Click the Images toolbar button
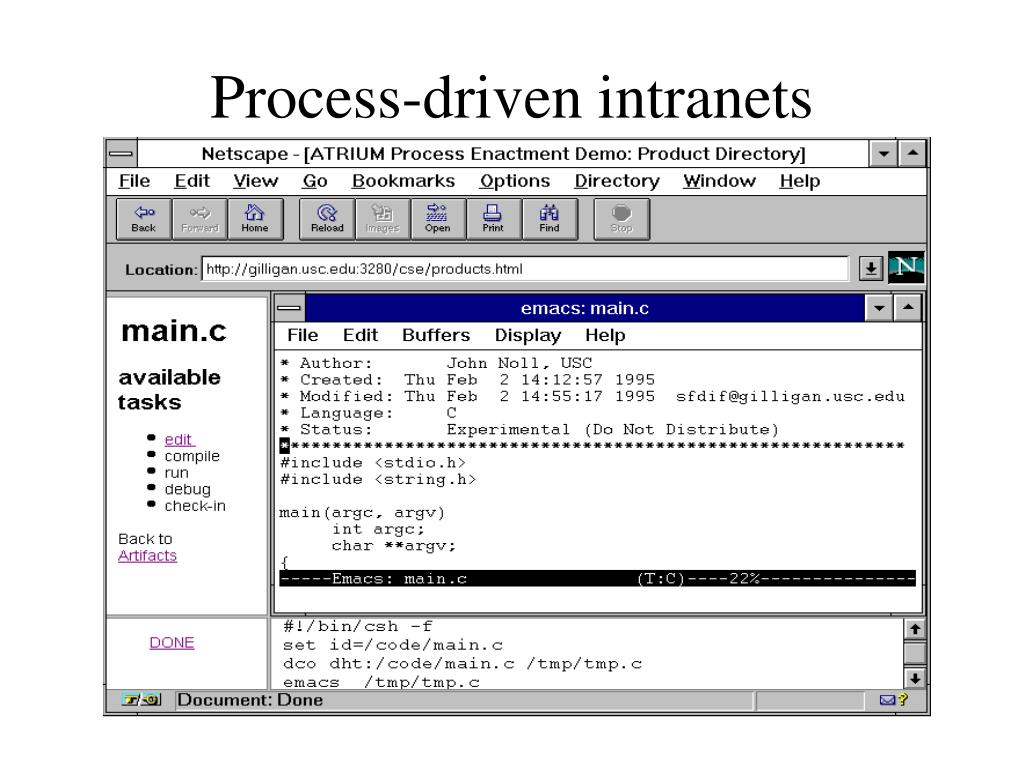Viewport: 1024px width, 768px height. pyautogui.click(x=383, y=219)
